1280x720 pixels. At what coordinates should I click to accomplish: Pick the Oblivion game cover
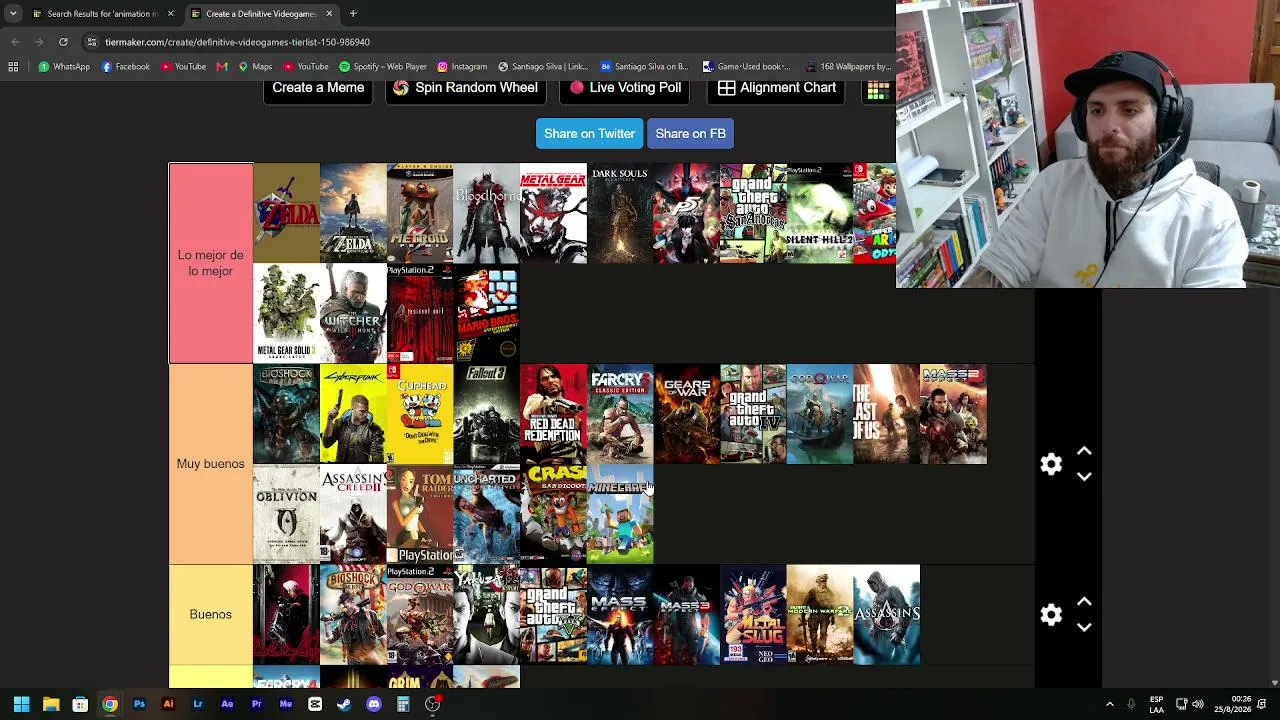pyautogui.click(x=286, y=514)
